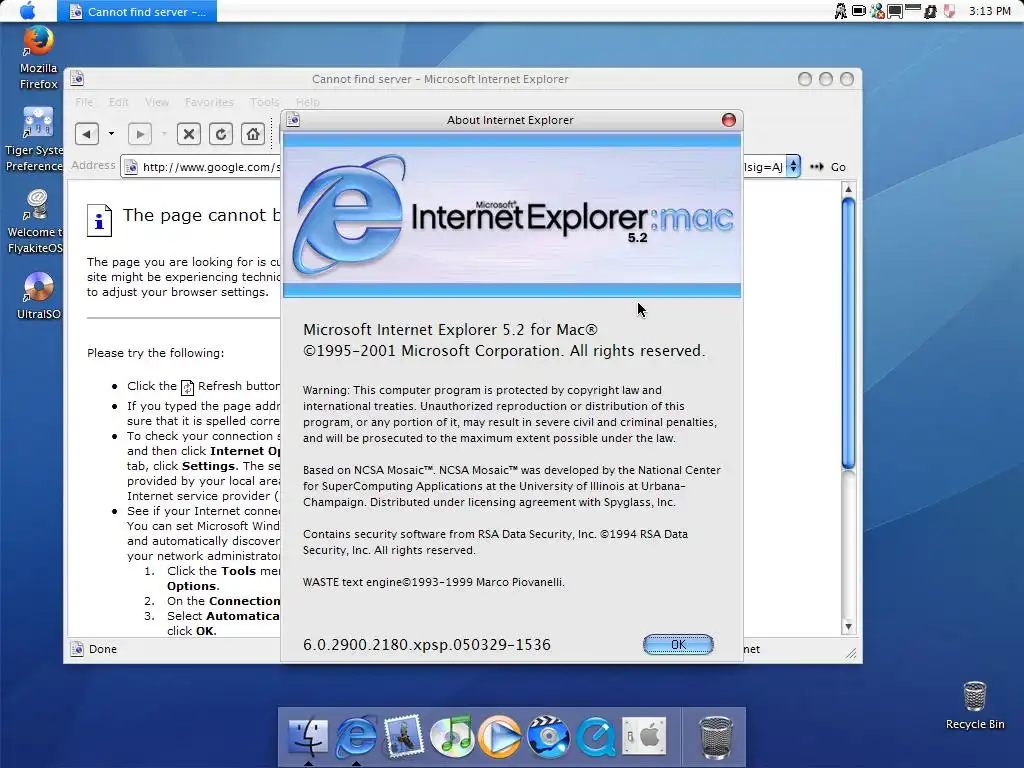Click the messenger buddy icon in the system tray
1024x768 pixels.
click(x=877, y=10)
